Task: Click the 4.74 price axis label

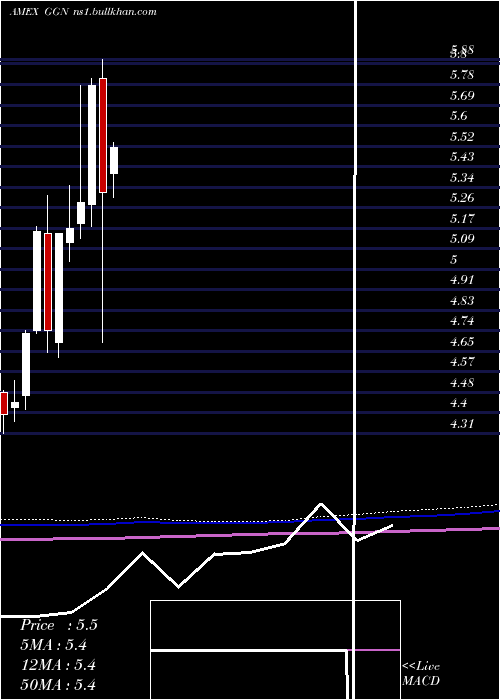Action: click(x=462, y=321)
